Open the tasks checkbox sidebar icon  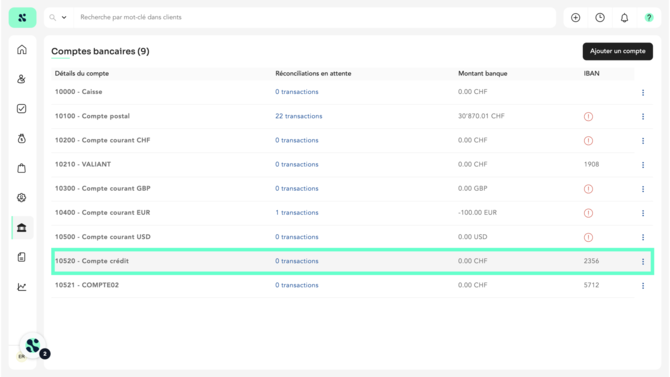22,109
